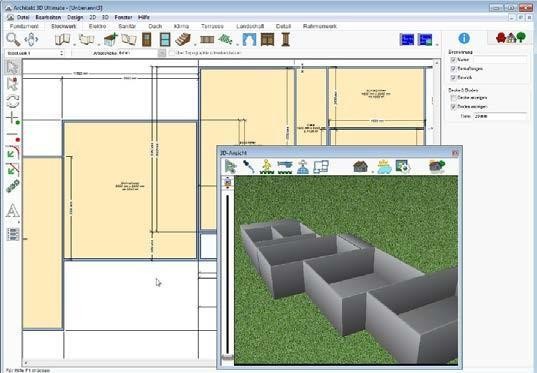
Task: Expand the dropdown arrow beside the blue view icons
Action: click(437, 45)
